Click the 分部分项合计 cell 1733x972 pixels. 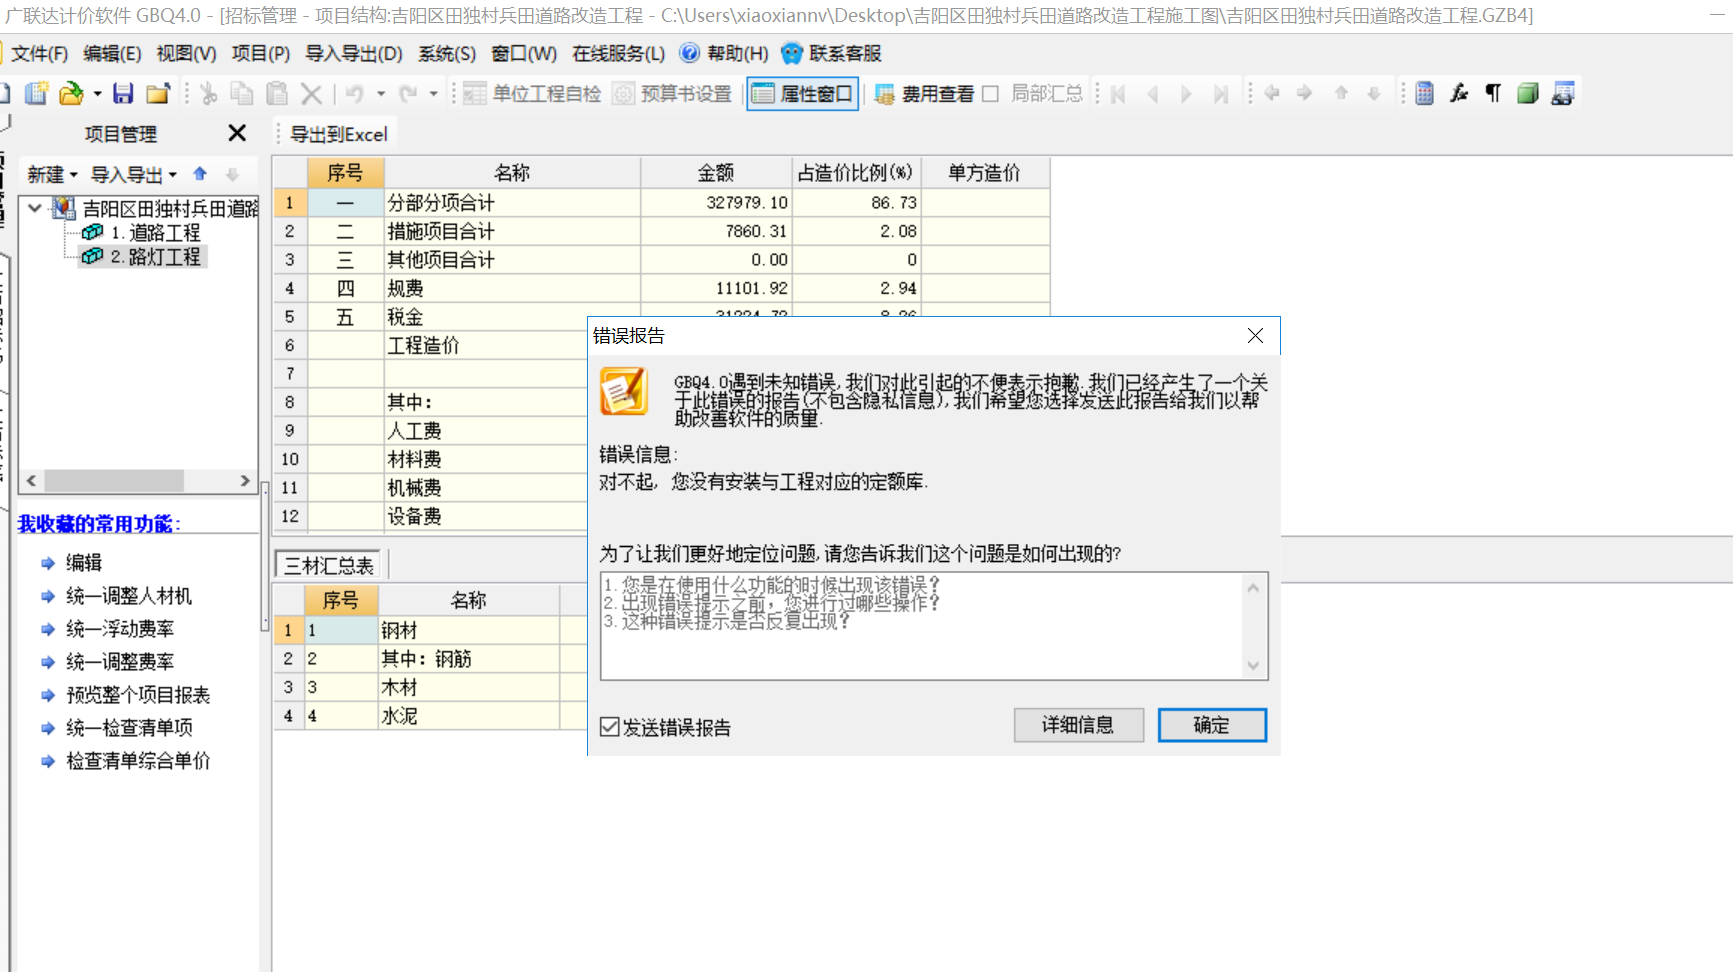[x=512, y=203]
